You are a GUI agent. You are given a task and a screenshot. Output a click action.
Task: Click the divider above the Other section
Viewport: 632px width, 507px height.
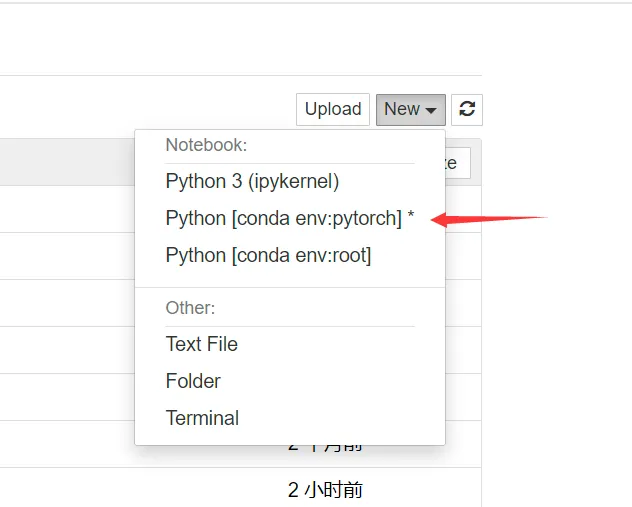(x=290, y=288)
